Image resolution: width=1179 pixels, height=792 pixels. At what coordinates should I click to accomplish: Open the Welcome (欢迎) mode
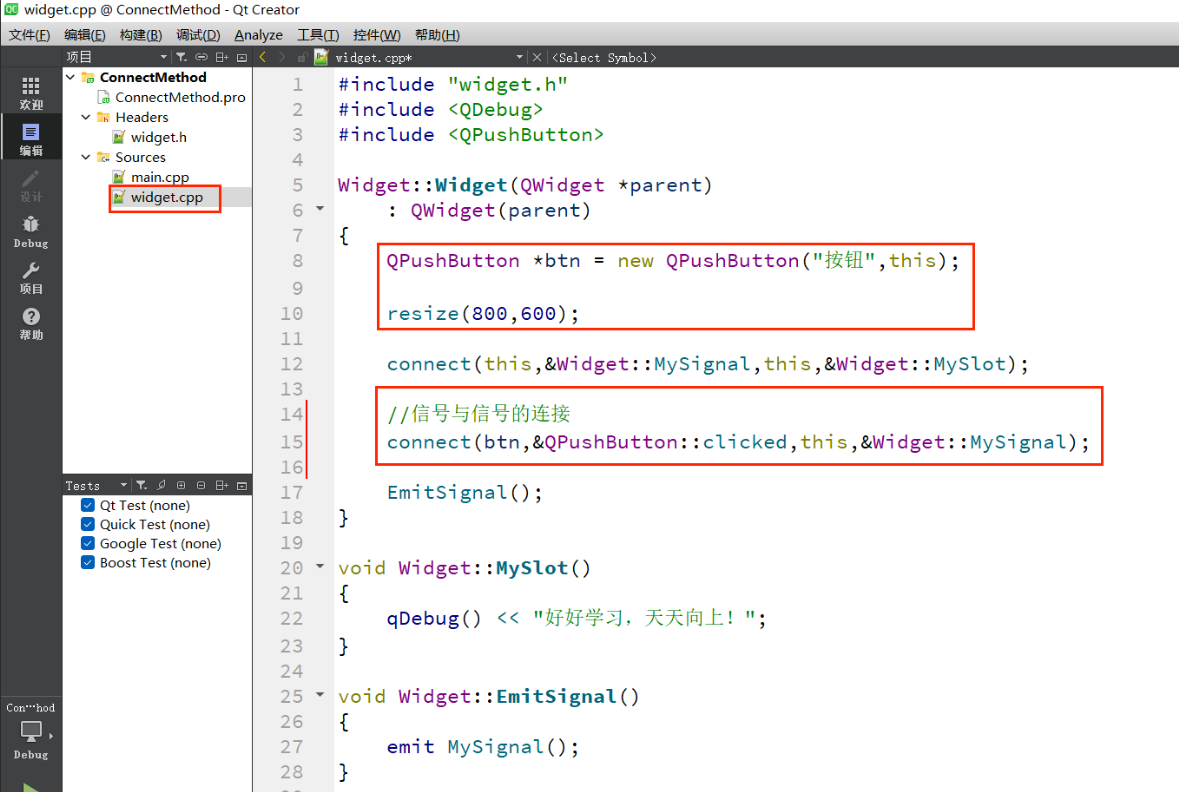(31, 93)
